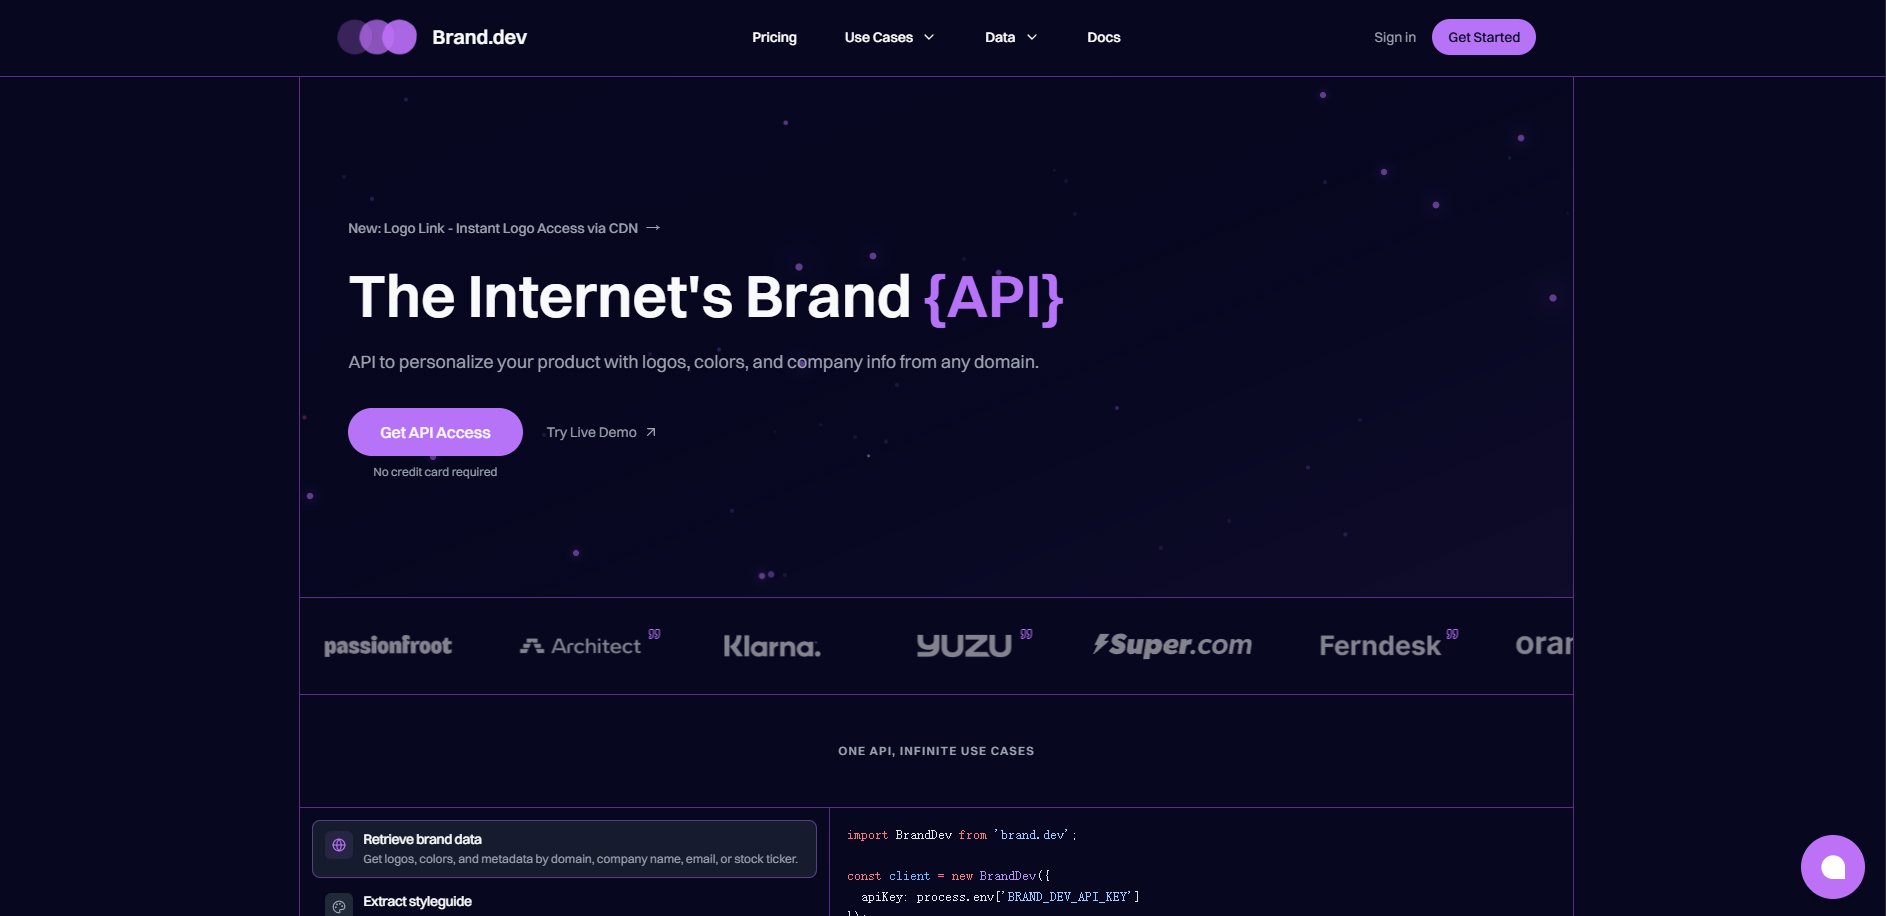The image size is (1886, 916).
Task: Click the passionfroot logo
Action: [388, 646]
